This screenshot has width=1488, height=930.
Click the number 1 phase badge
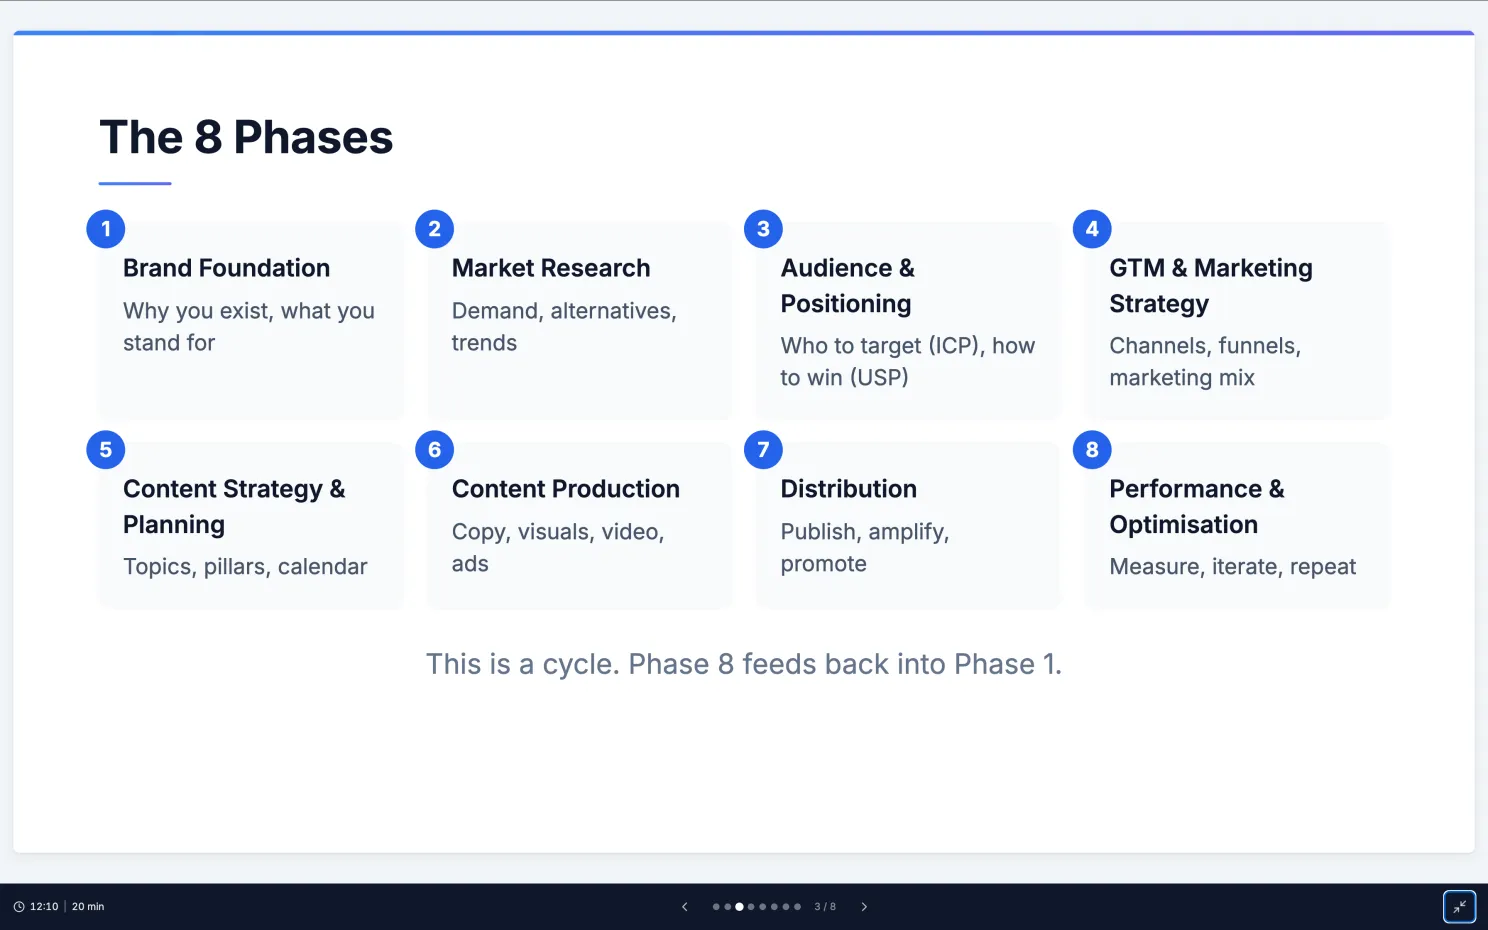pyautogui.click(x=106, y=229)
